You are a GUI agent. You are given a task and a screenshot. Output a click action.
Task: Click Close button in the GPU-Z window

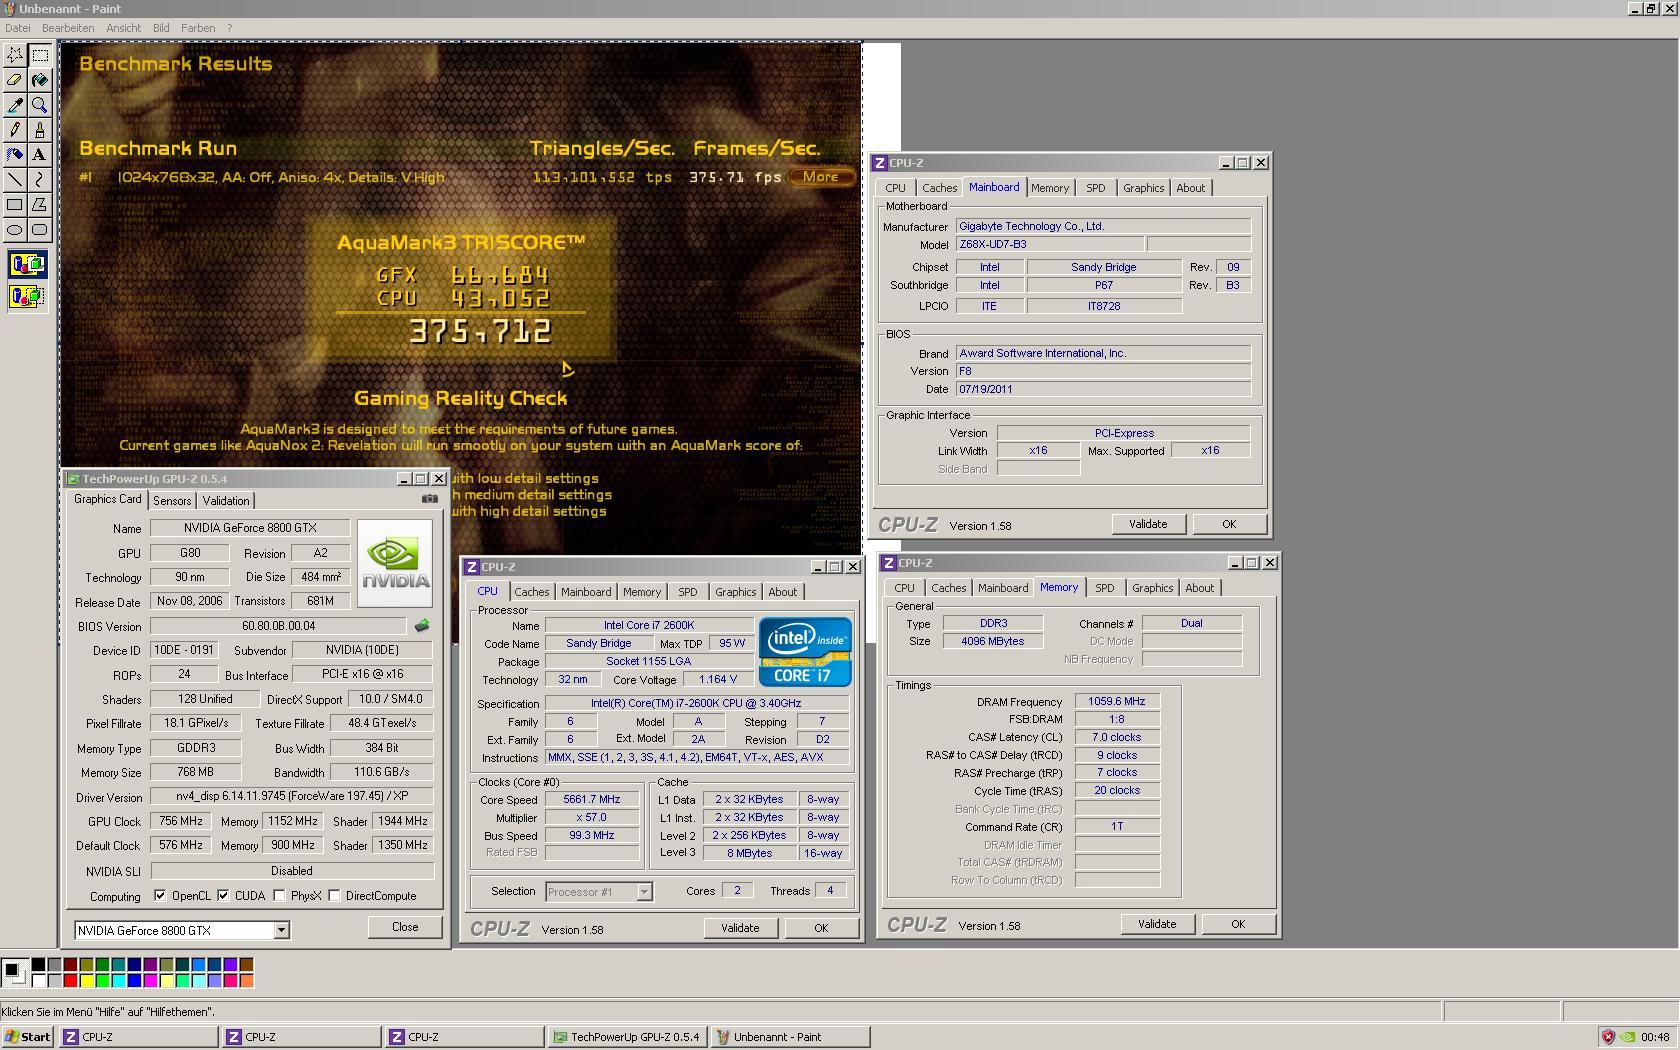(405, 927)
